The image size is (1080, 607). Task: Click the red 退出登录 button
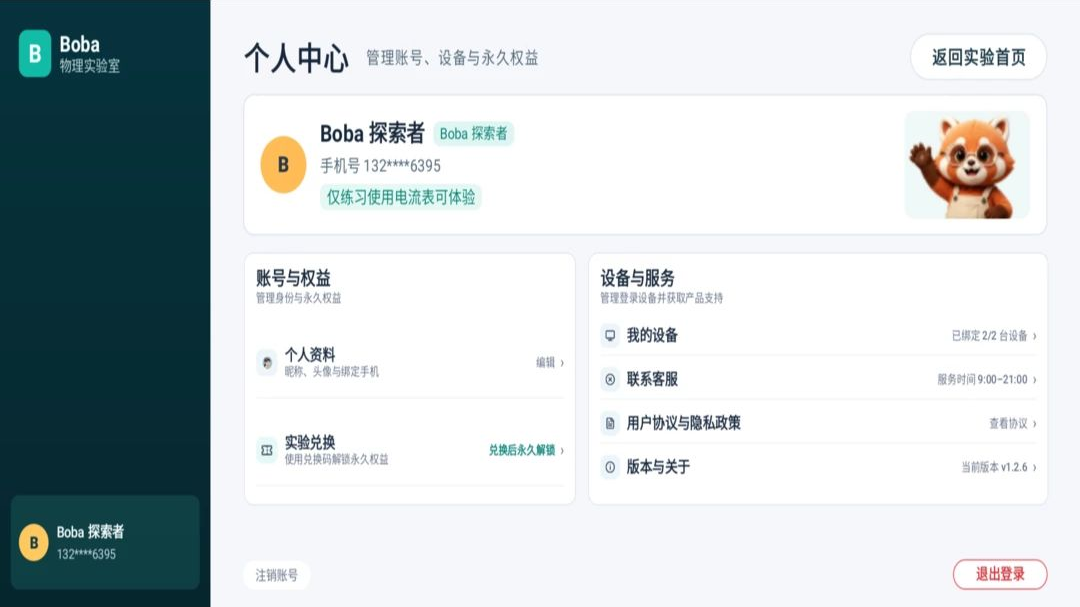pos(1000,574)
